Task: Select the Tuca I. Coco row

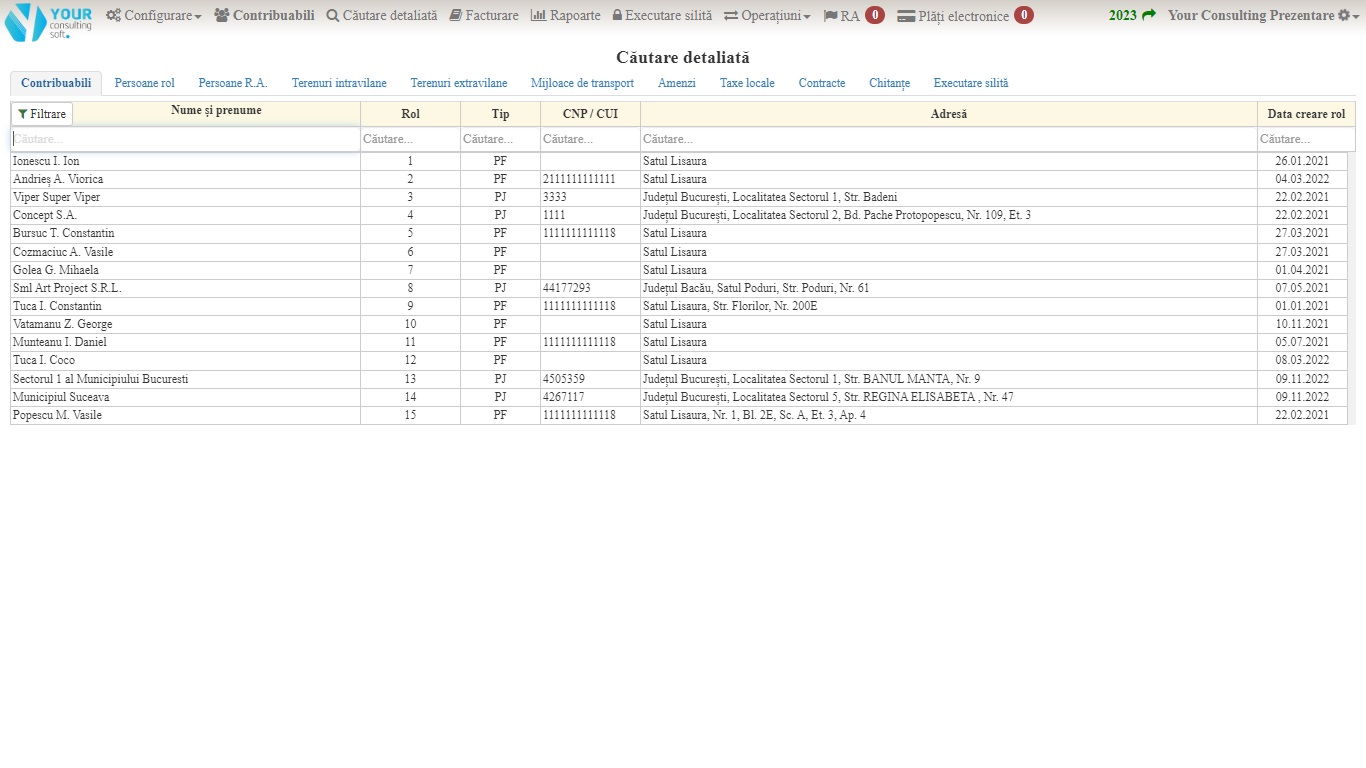Action: (679, 360)
